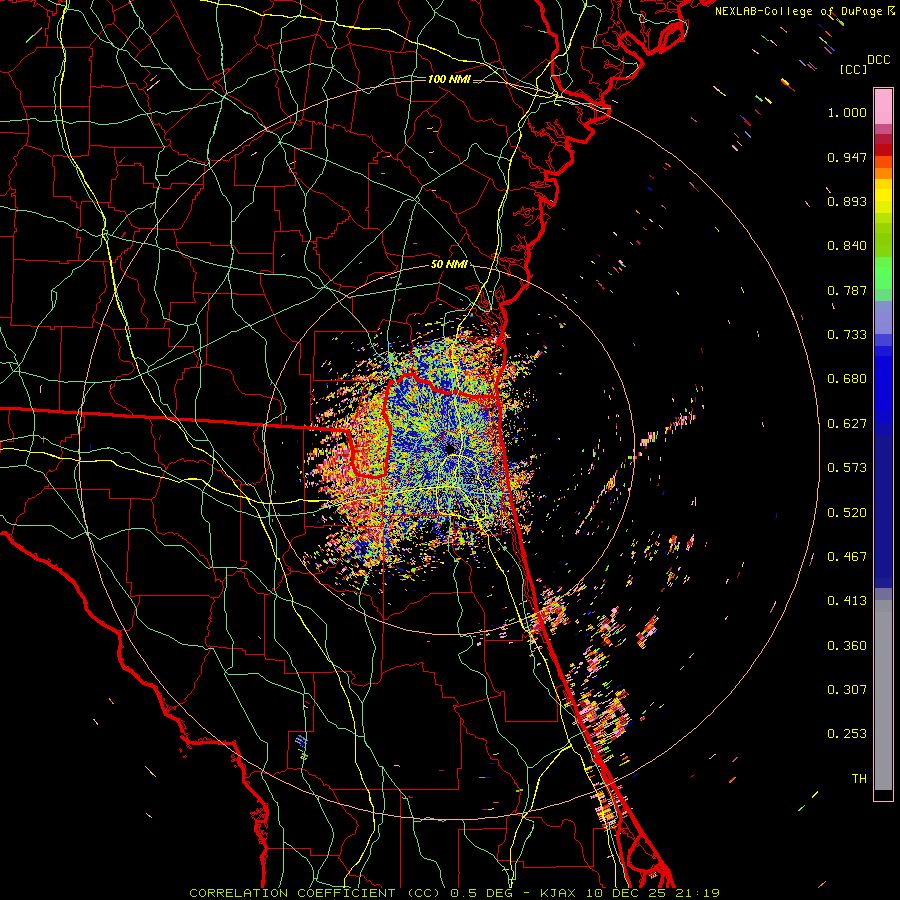Click the 100 NMI range ring label

[x=449, y=79]
